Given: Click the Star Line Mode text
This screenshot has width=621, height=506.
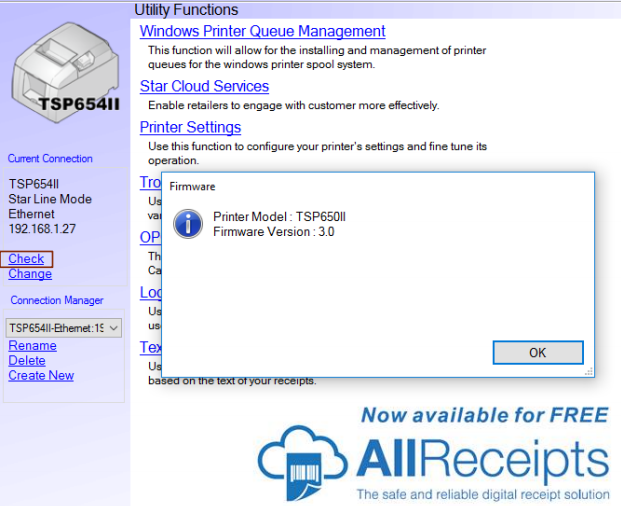Looking at the screenshot, I should point(50,199).
